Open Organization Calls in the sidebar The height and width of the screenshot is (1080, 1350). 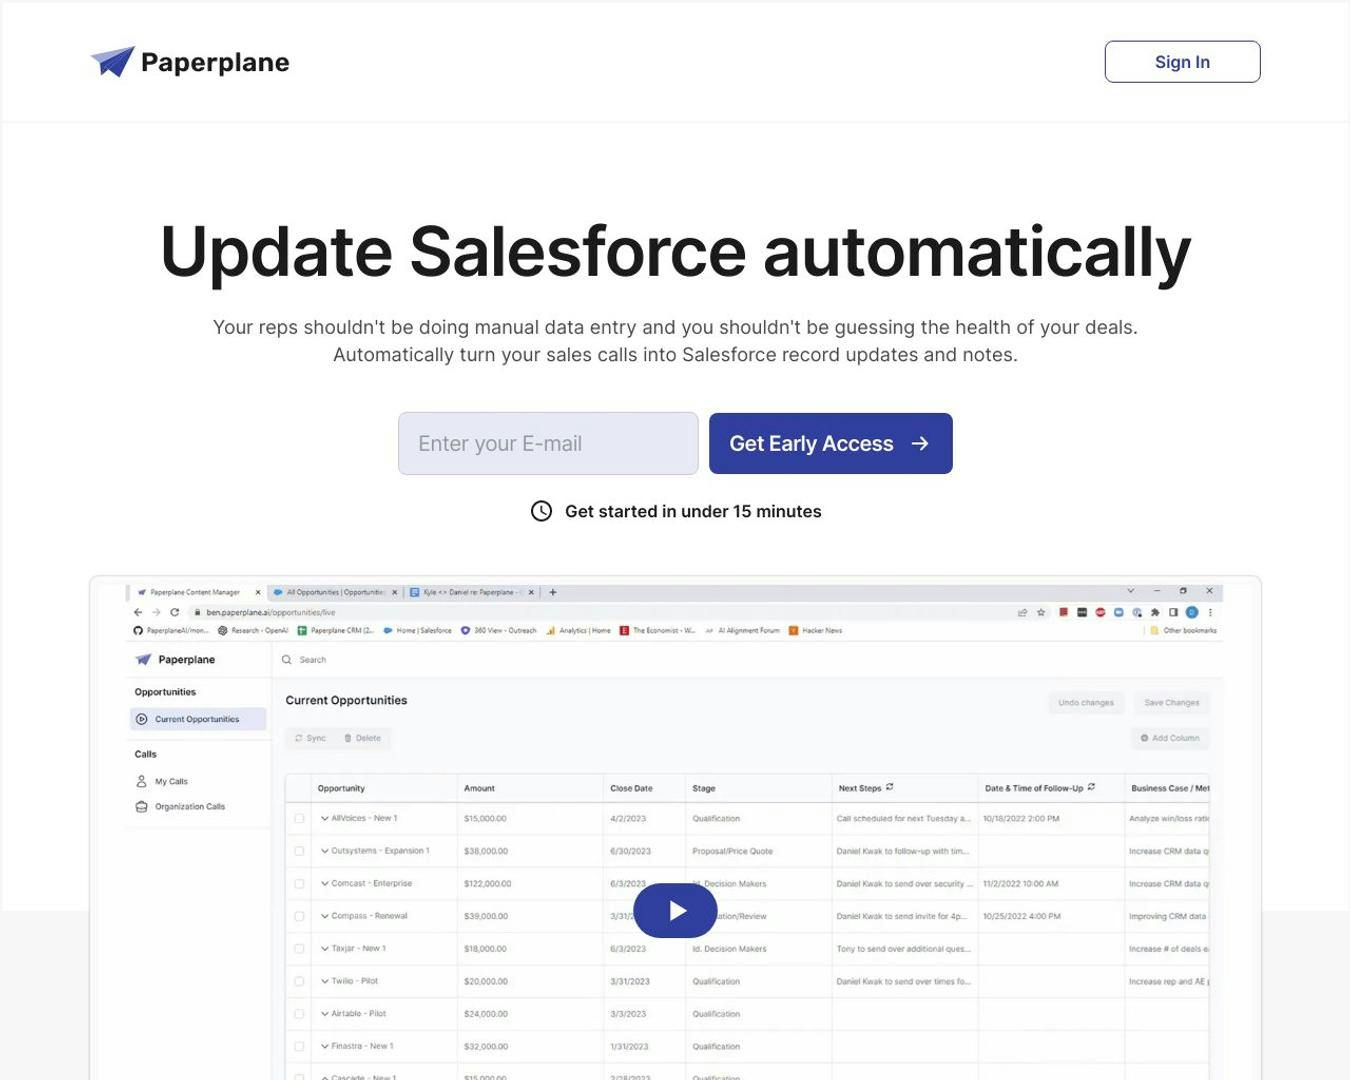pos(180,807)
